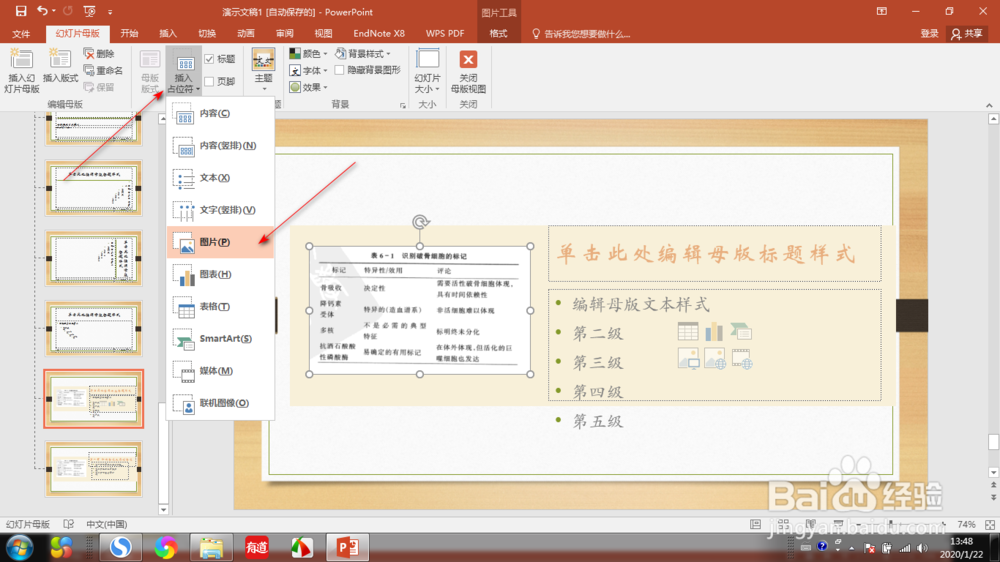
Task: Click Insert Slide Master button
Action: point(22,71)
